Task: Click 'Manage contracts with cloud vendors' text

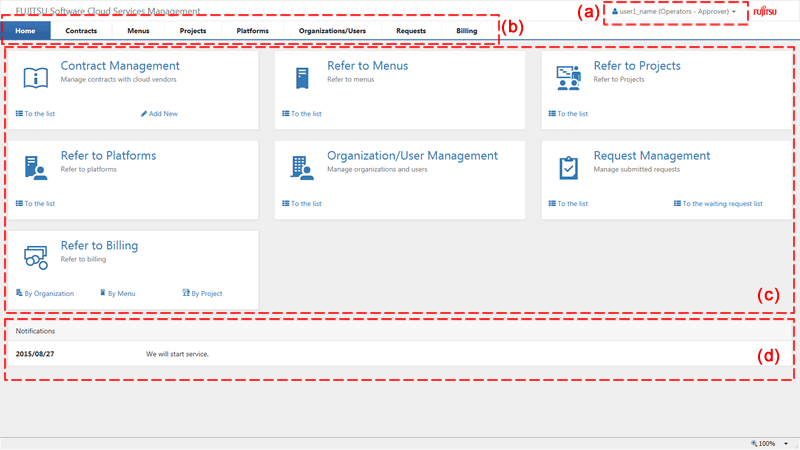Action: coord(118,80)
